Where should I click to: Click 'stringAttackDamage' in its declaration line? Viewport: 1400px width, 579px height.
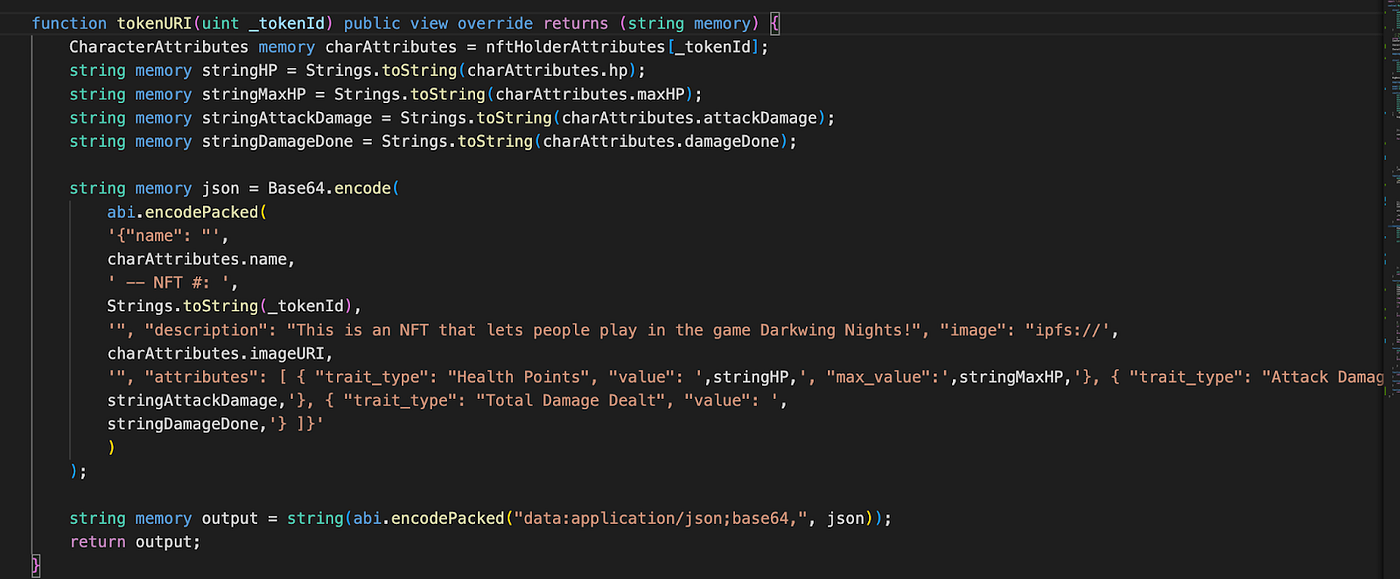click(286, 118)
